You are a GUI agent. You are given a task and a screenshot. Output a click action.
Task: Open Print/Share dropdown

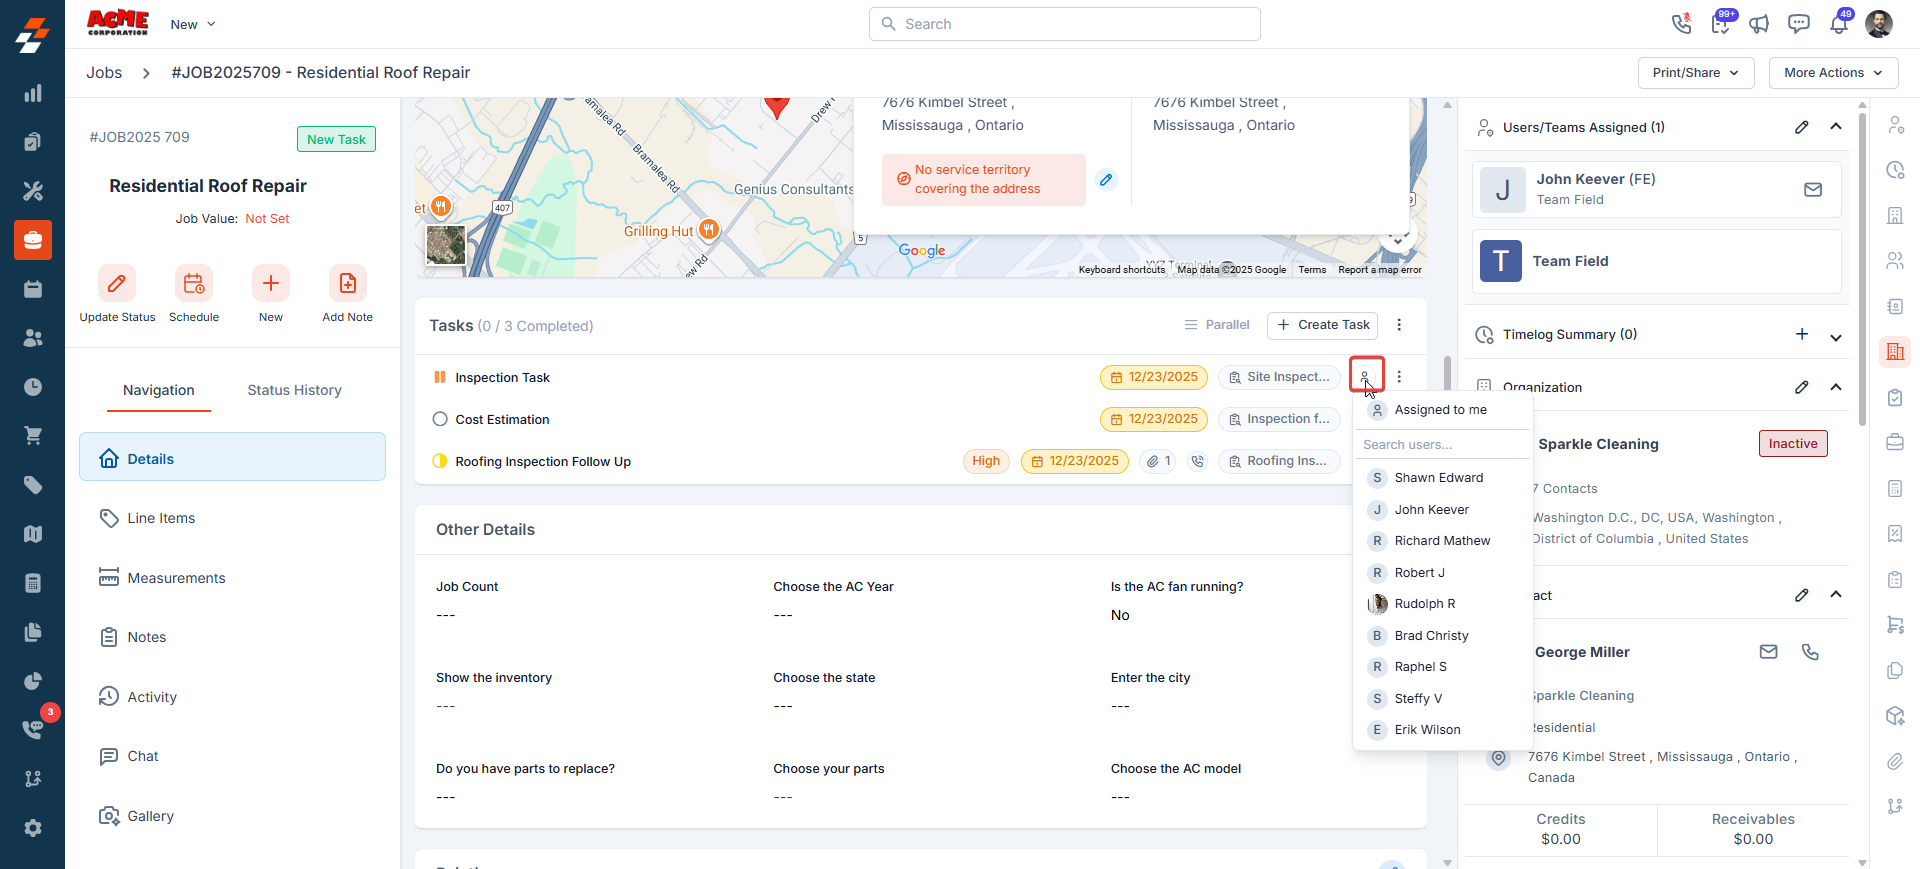point(1696,73)
